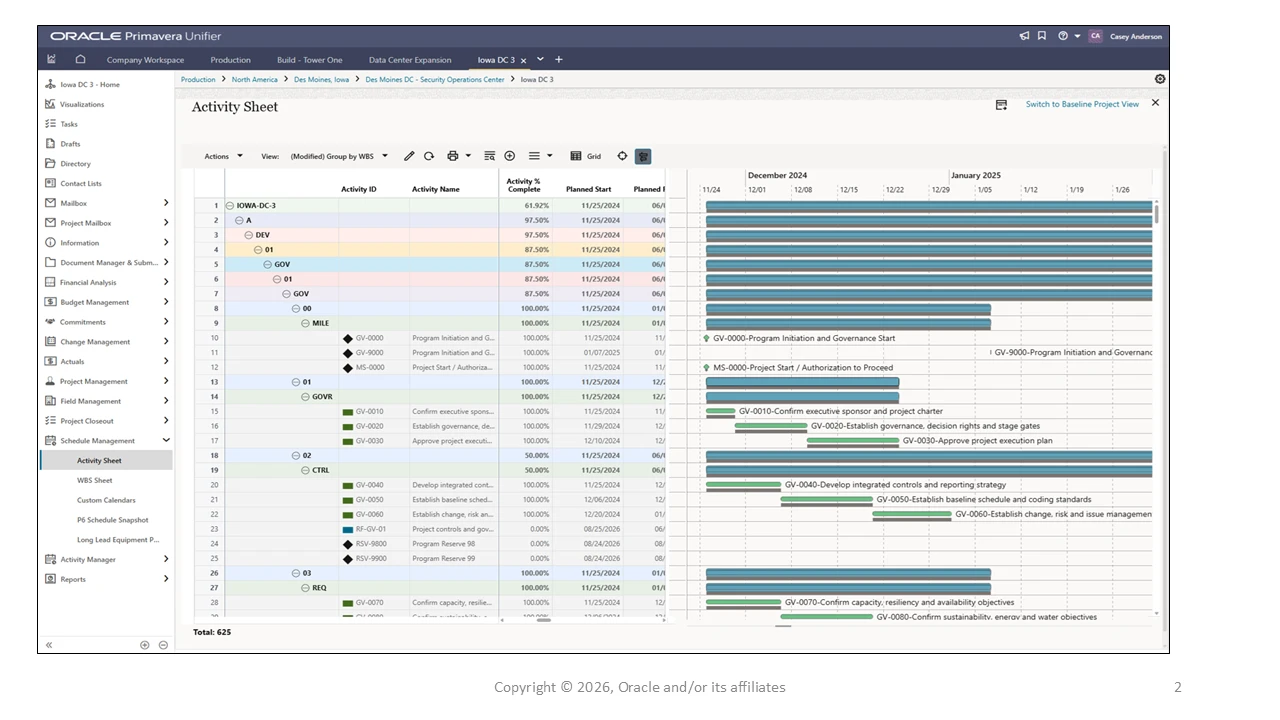1280x720 pixels.
Task: Click the GV-0030 green Gantt bar
Action: pos(853,439)
